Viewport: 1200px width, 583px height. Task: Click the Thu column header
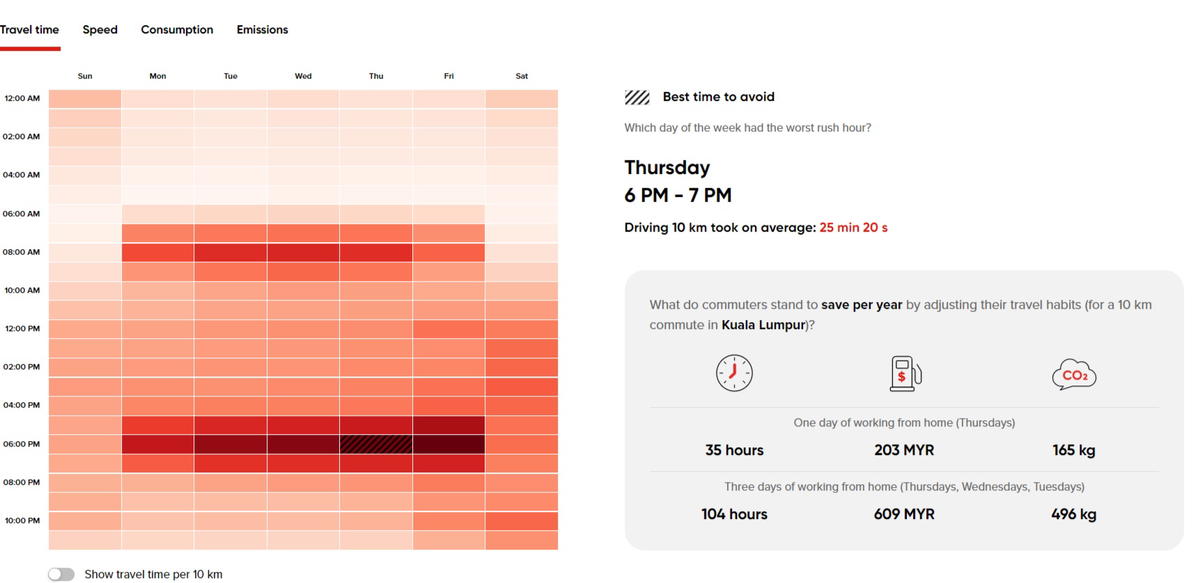pos(376,76)
